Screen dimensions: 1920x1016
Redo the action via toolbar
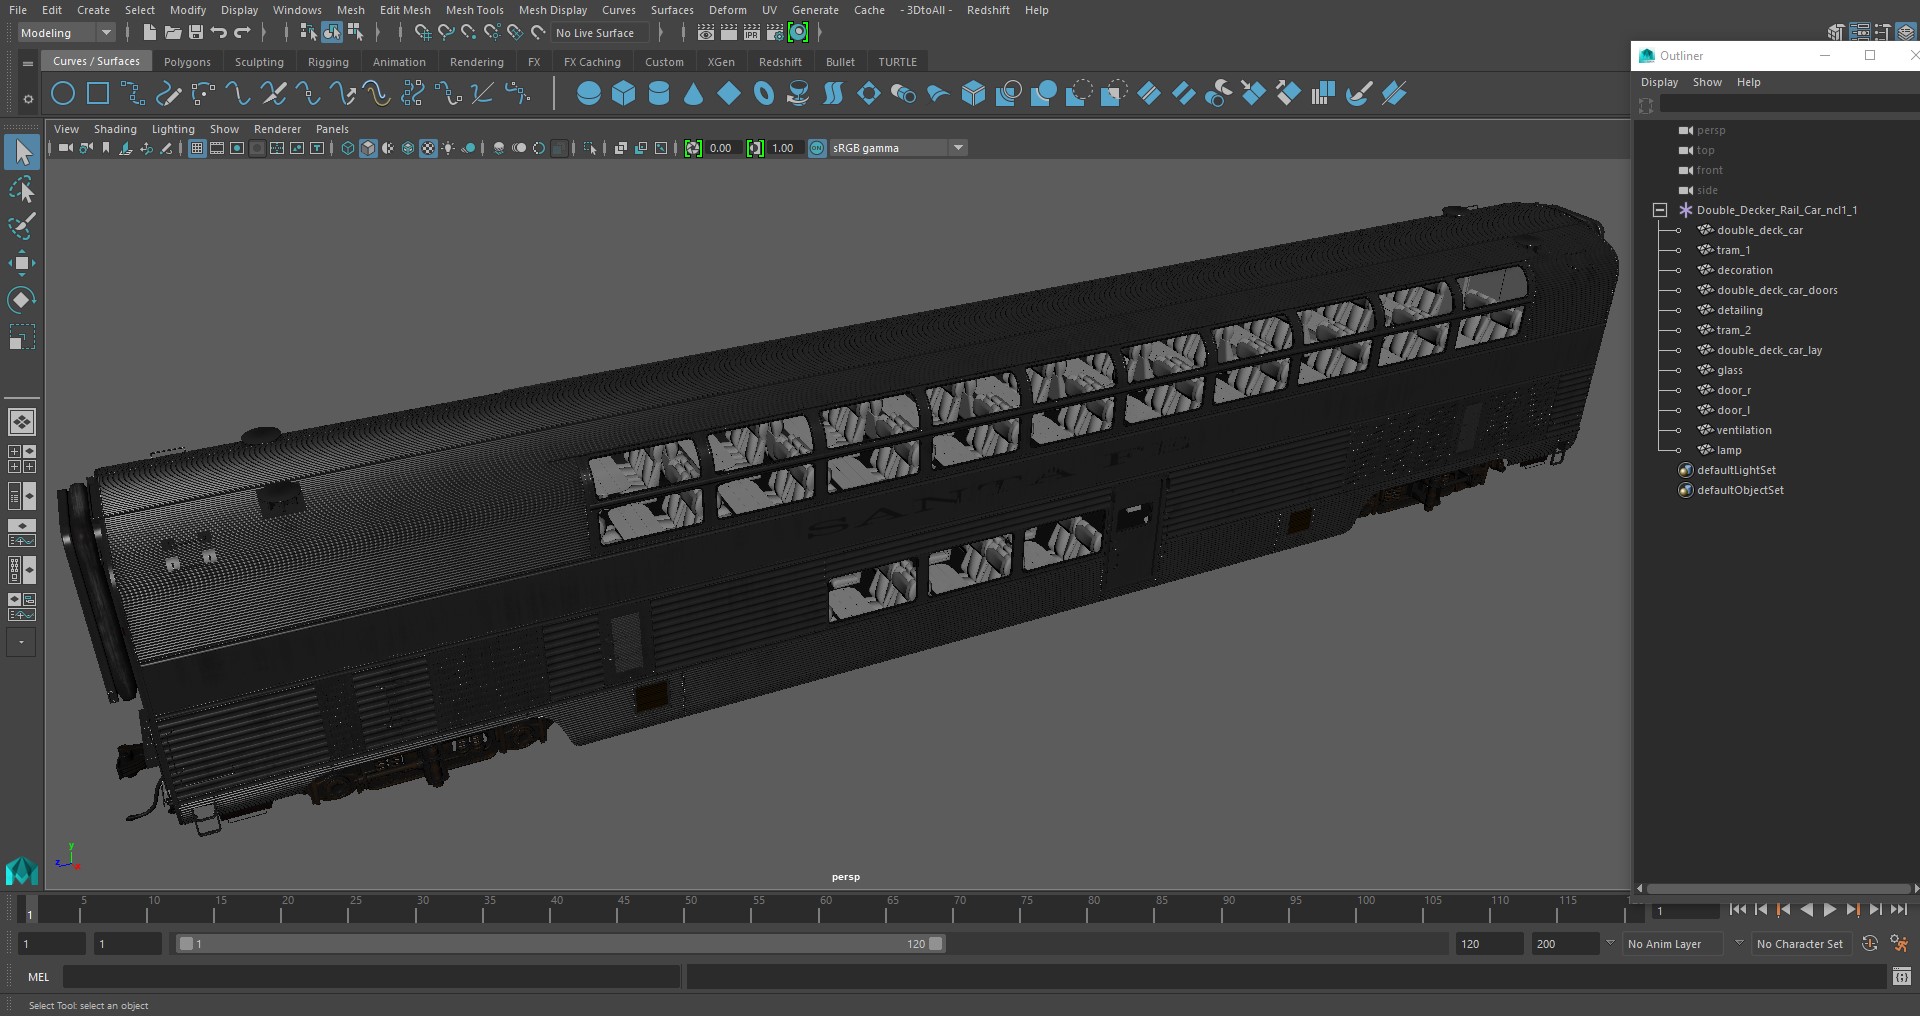coord(242,33)
